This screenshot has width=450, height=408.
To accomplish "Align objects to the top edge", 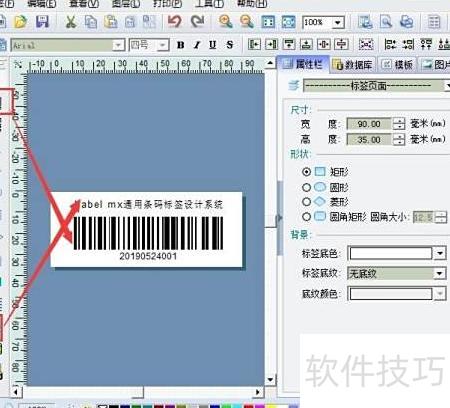I will (x=289, y=44).
